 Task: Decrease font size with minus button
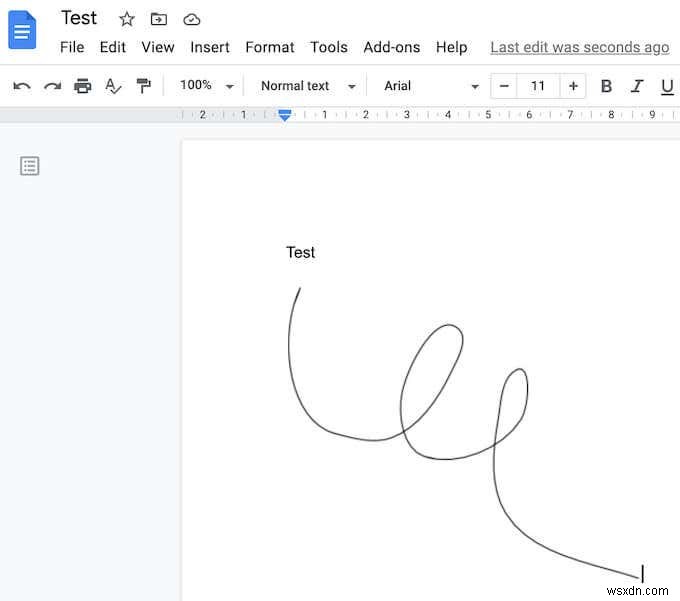[x=504, y=86]
